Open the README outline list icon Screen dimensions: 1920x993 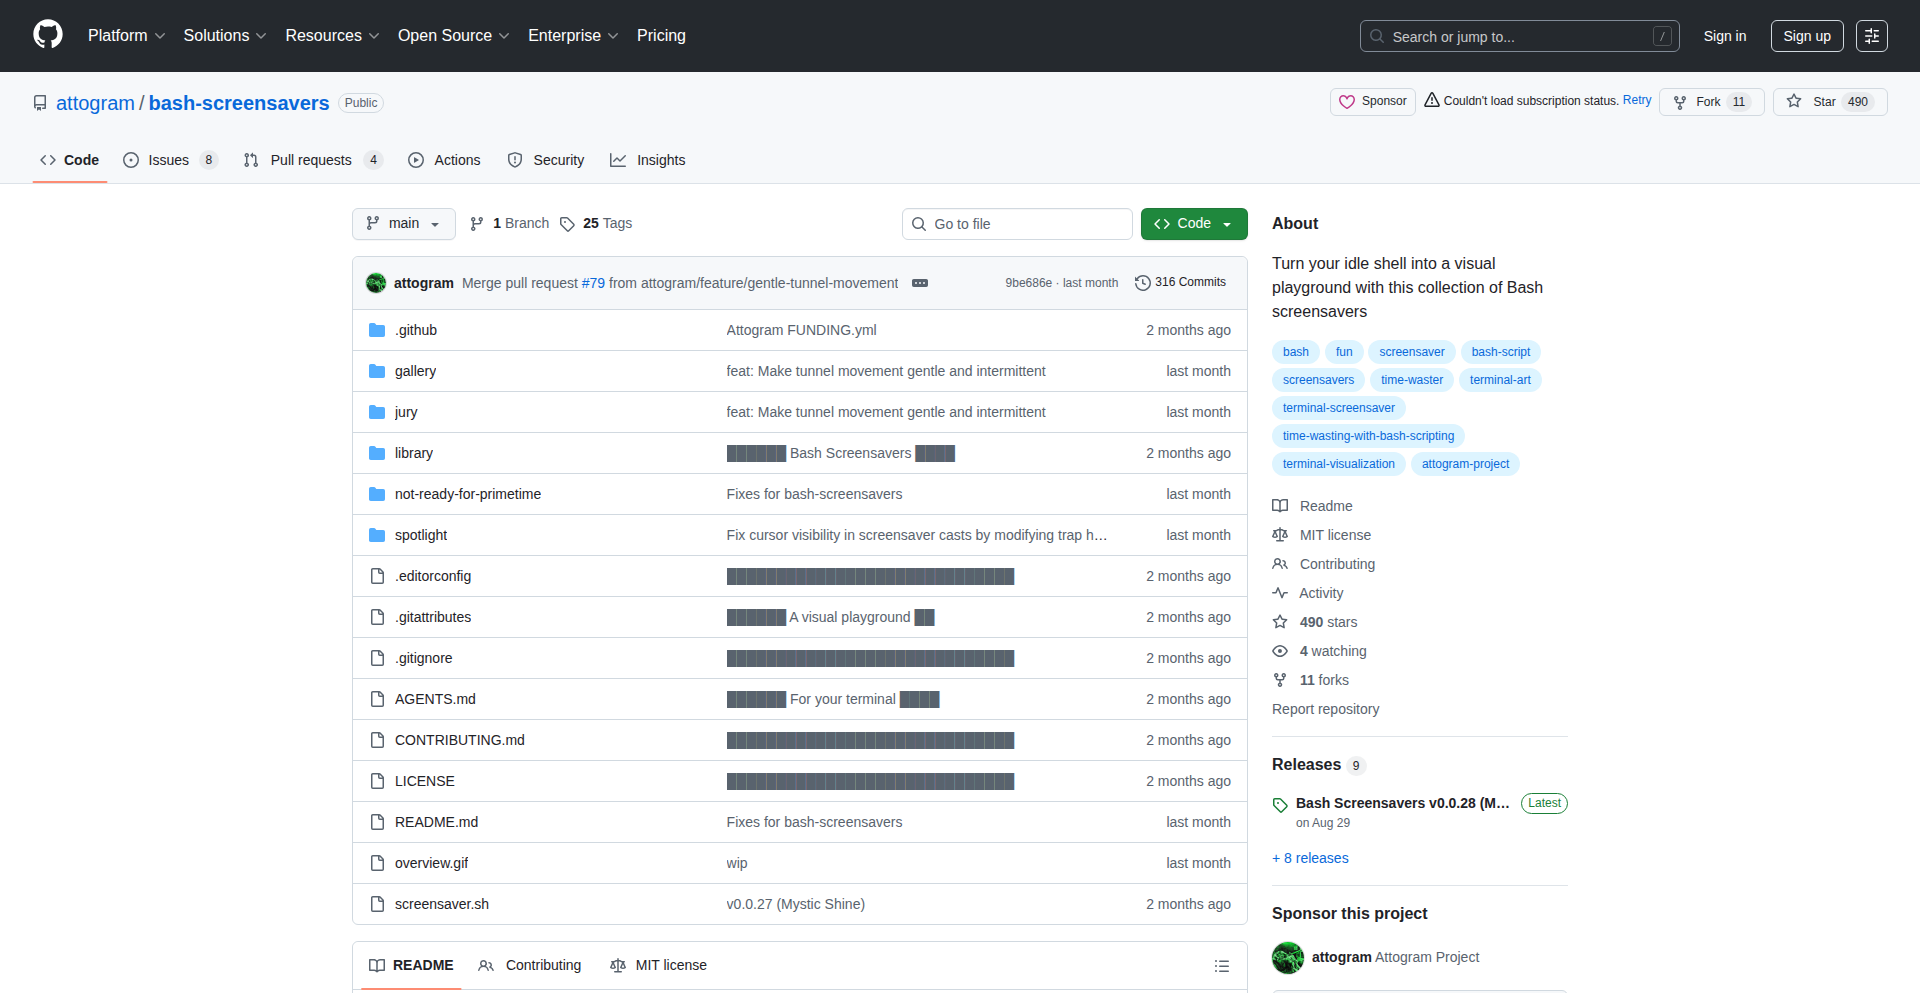pos(1221,966)
